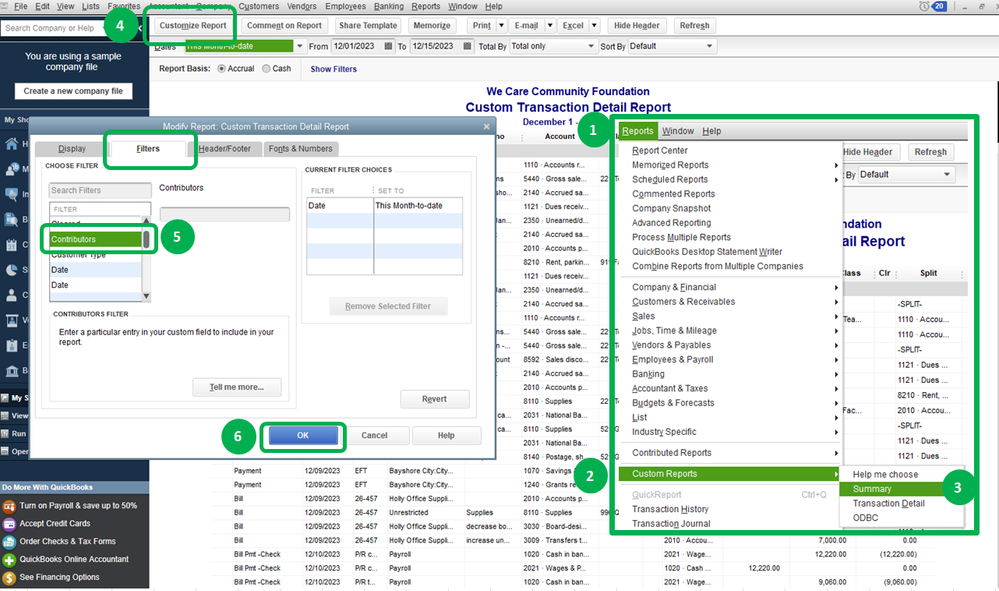This screenshot has width=999, height=591.
Task: Open the Lists menu
Action: click(90, 6)
